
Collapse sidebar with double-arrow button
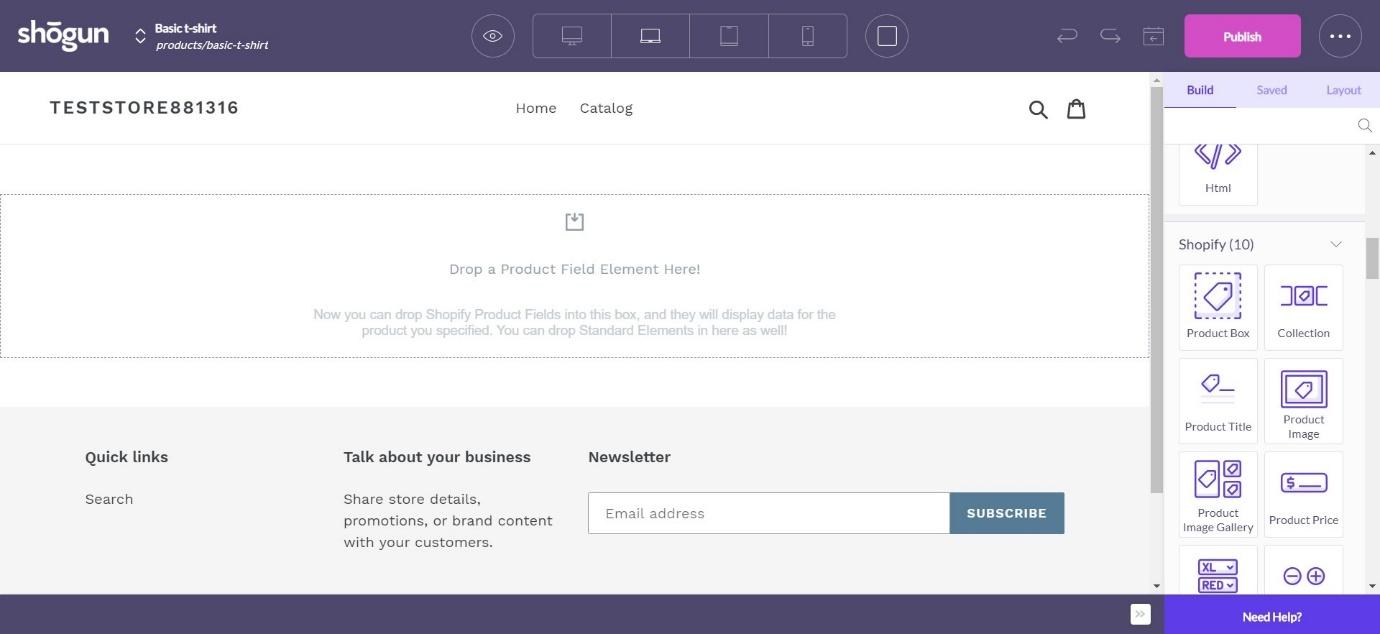coord(1140,614)
